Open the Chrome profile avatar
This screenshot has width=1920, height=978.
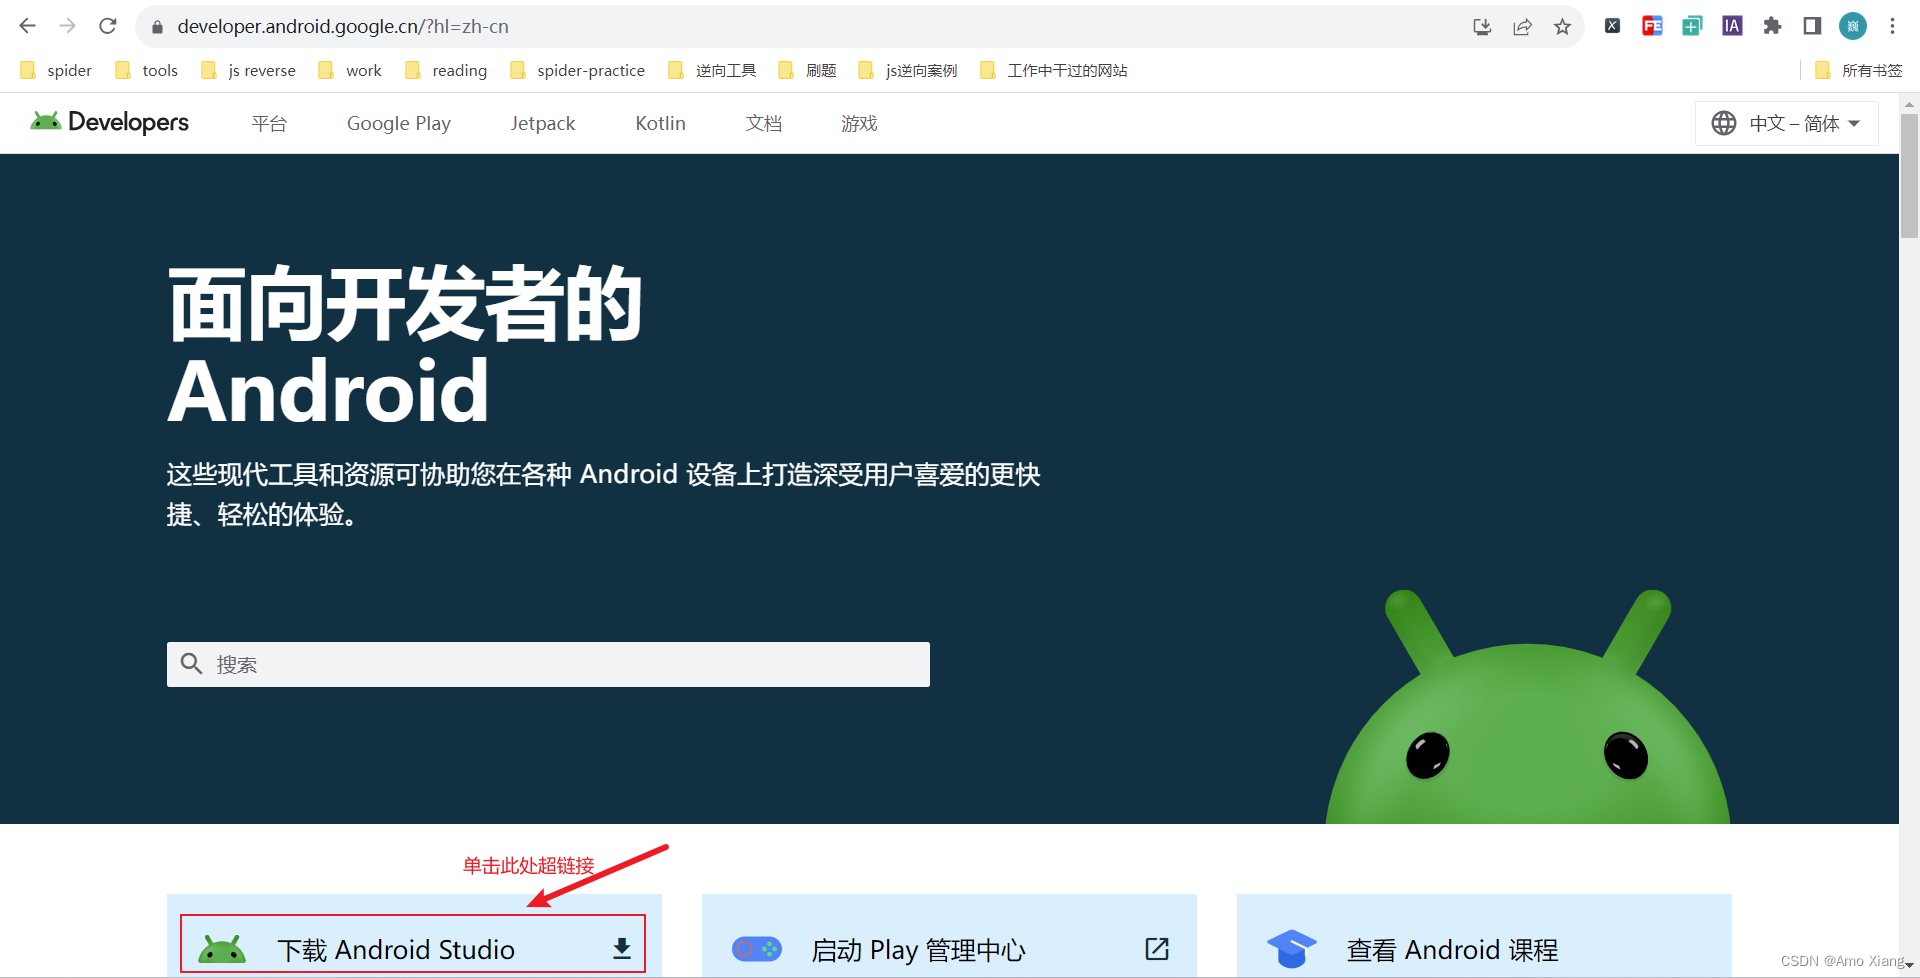(x=1853, y=26)
